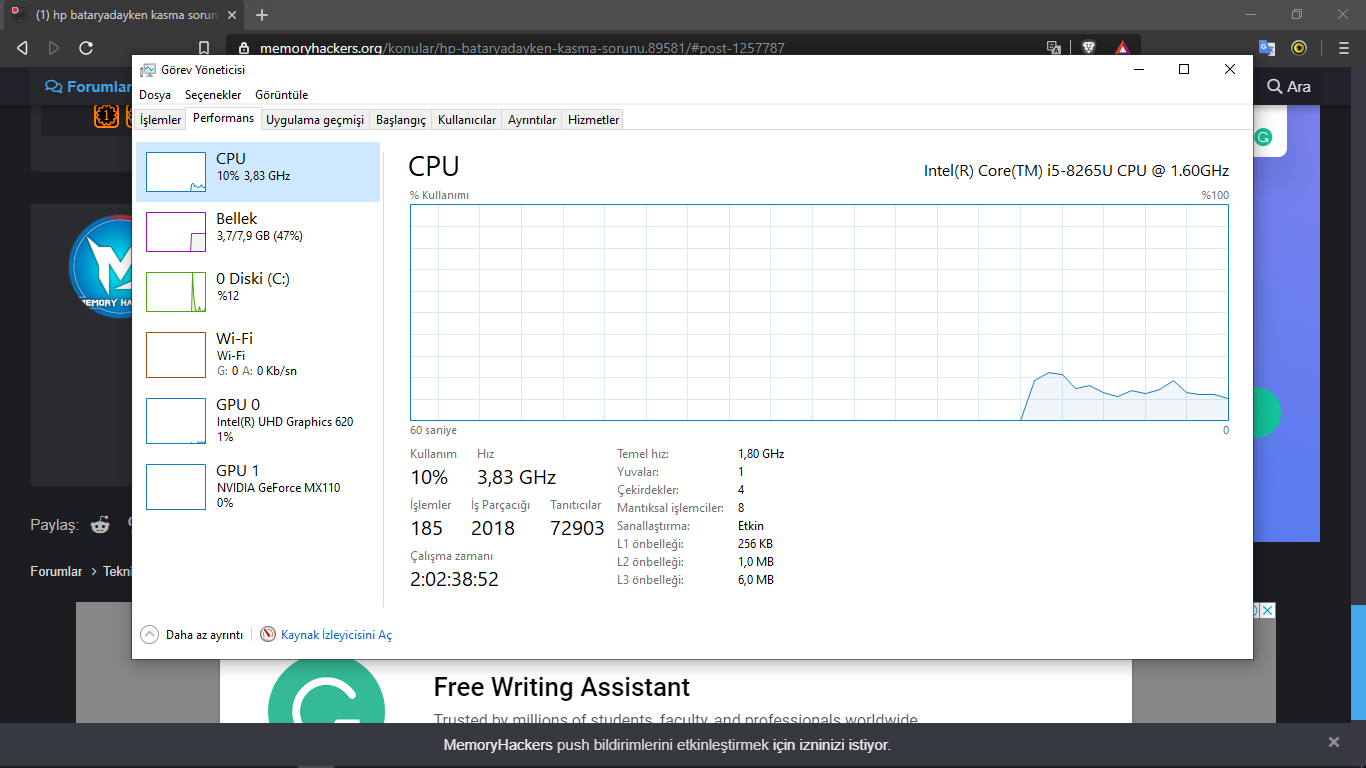Dismiss the push notification bar
1366x768 pixels.
(1333, 743)
